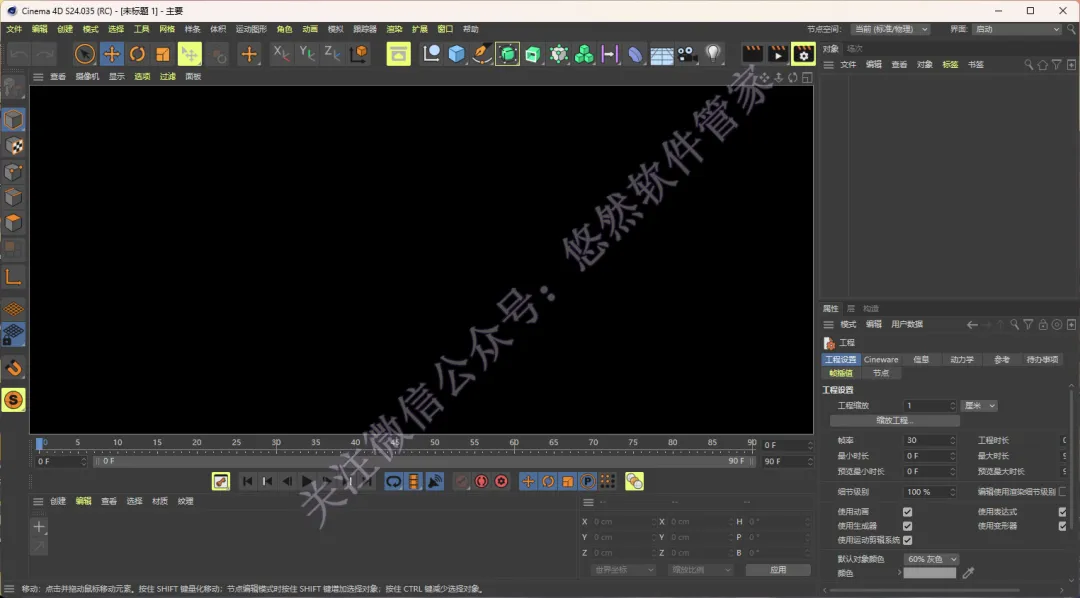Switch to the Cineware tab
Image resolution: width=1080 pixels, height=598 pixels.
point(881,360)
